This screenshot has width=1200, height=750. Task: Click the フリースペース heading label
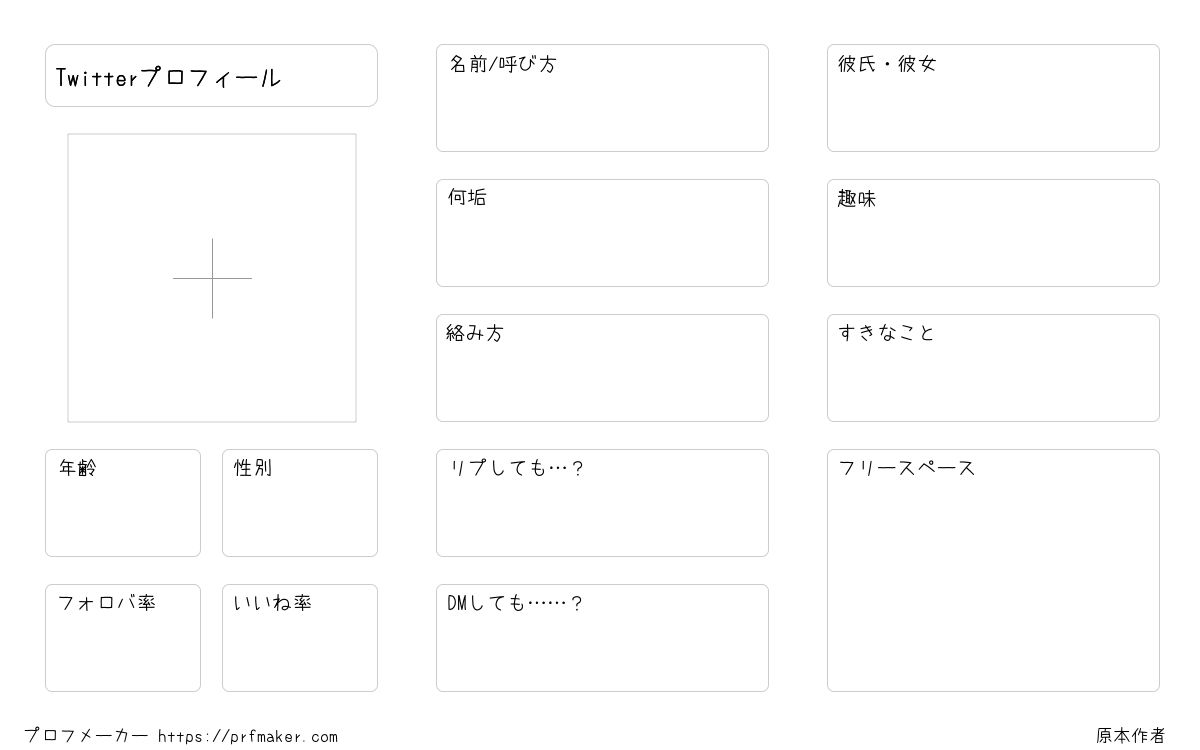point(907,468)
